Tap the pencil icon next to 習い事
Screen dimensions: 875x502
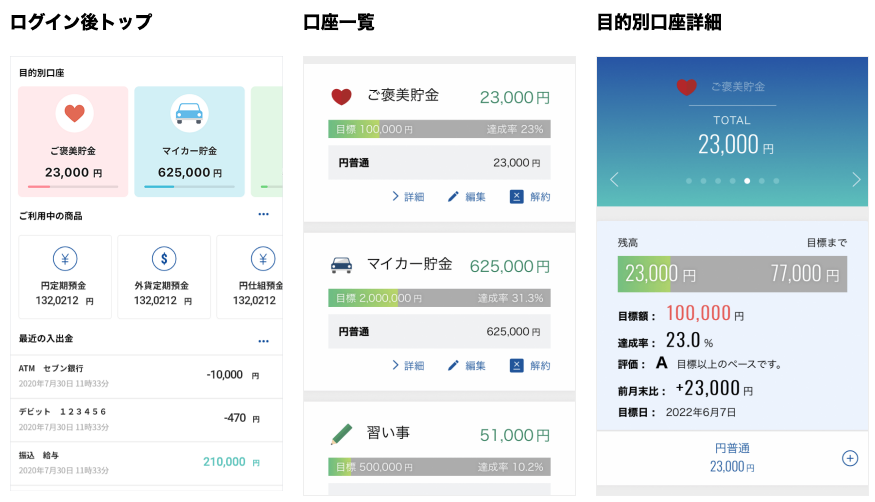[342, 435]
